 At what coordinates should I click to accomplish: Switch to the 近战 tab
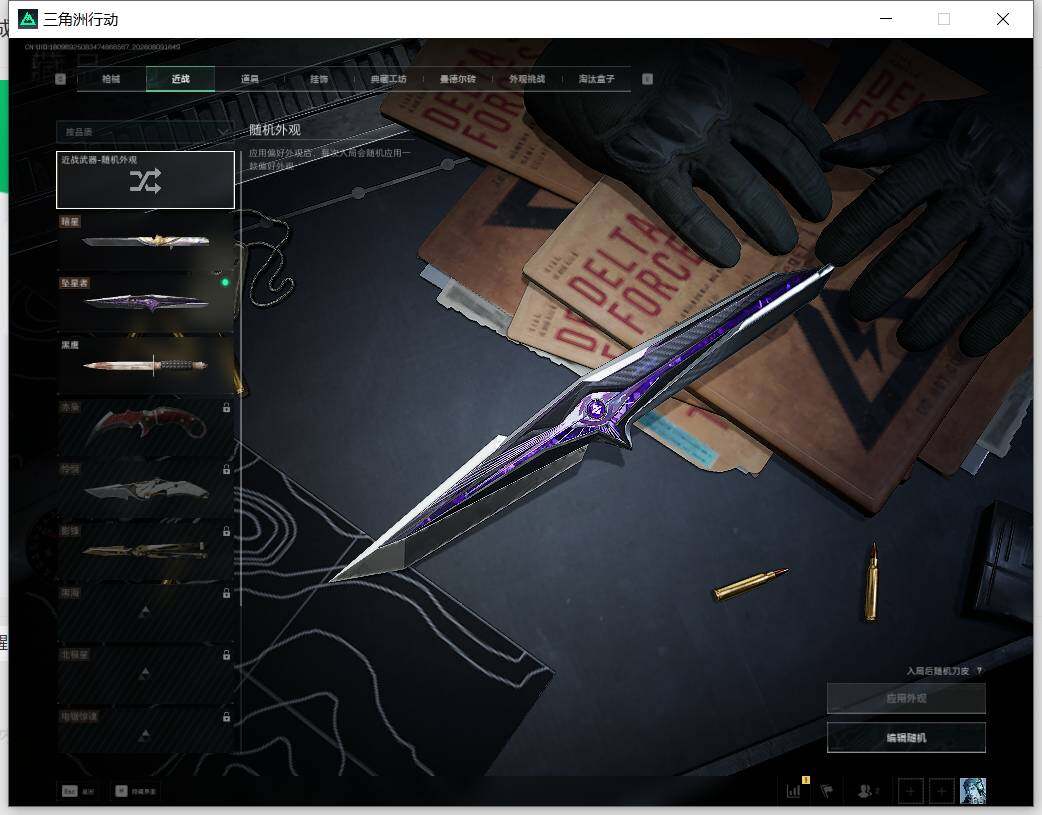[x=181, y=79]
